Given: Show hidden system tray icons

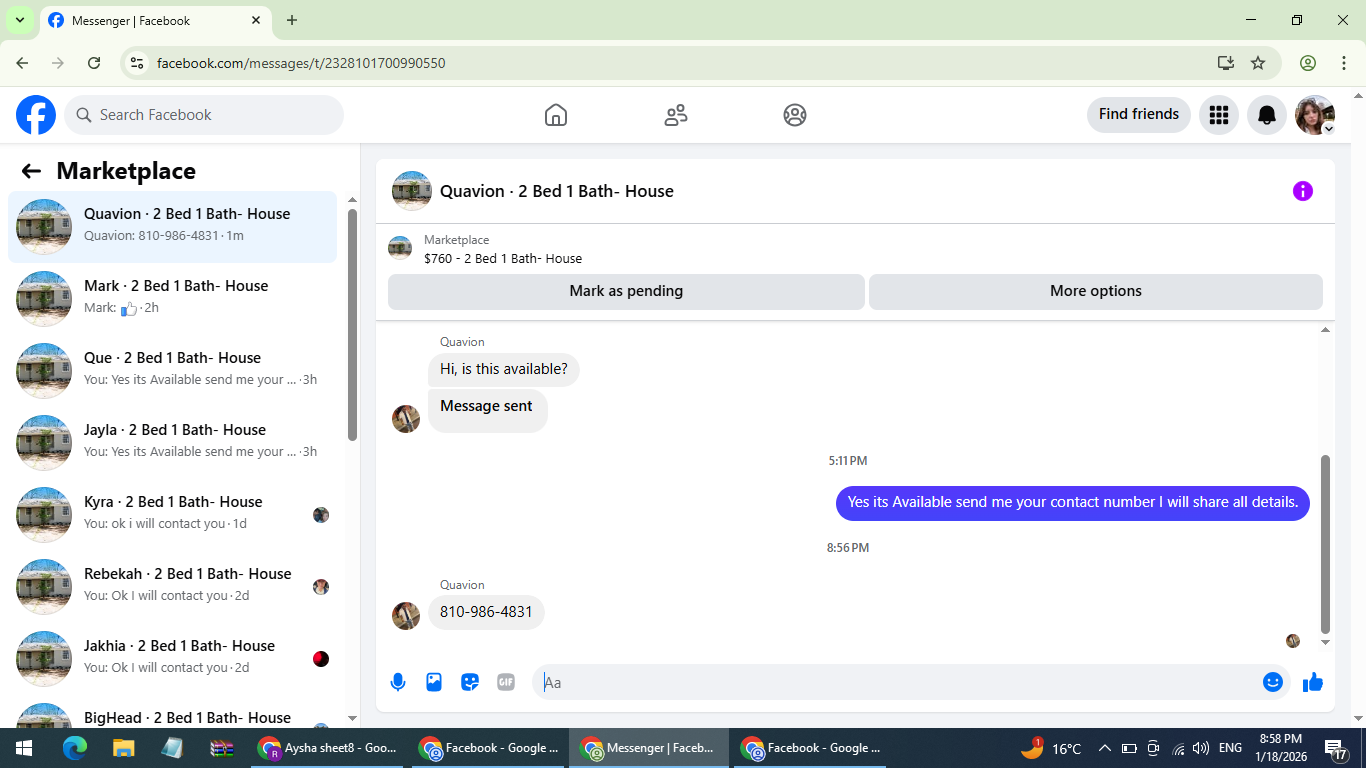Looking at the screenshot, I should point(1105,748).
